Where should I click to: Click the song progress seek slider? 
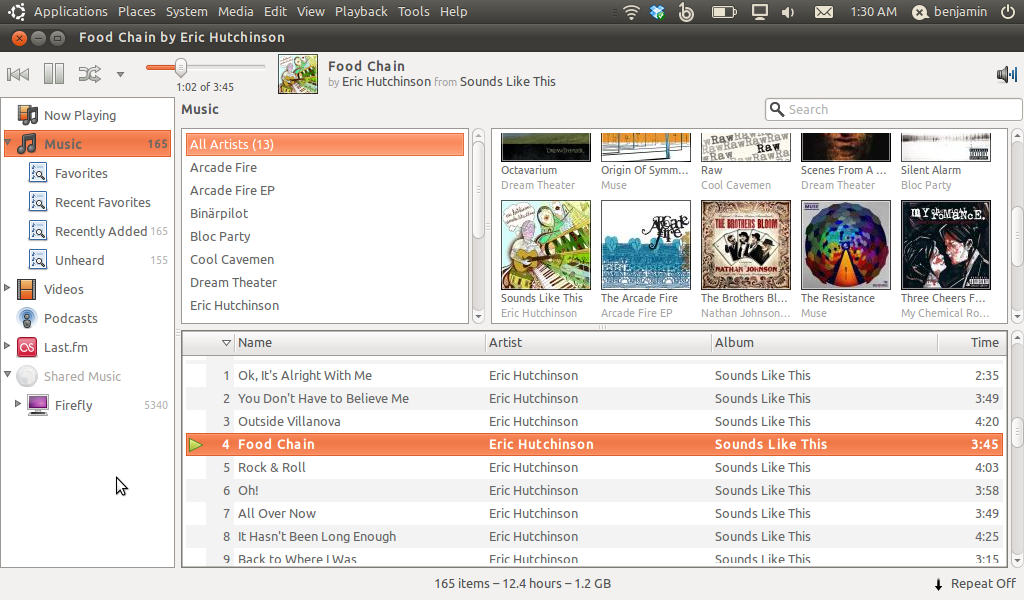tap(205, 67)
